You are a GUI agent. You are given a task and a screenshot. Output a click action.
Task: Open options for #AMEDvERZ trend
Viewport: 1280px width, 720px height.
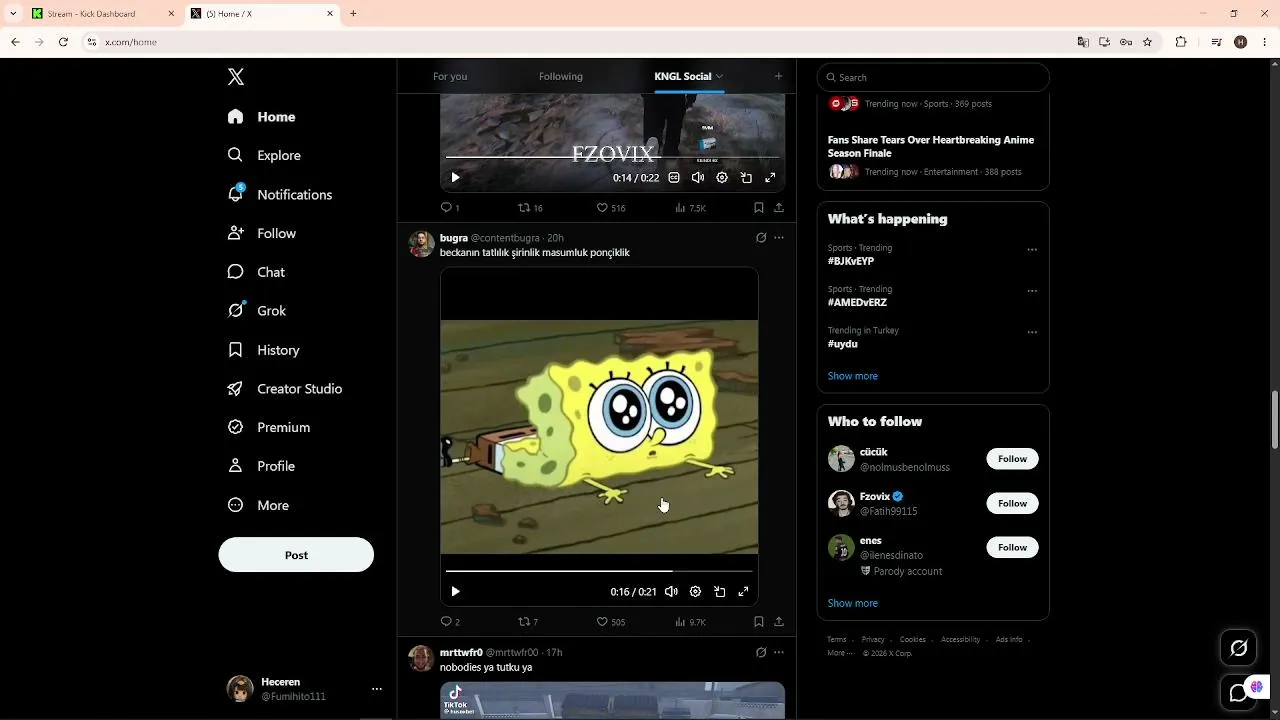pos(1032,291)
